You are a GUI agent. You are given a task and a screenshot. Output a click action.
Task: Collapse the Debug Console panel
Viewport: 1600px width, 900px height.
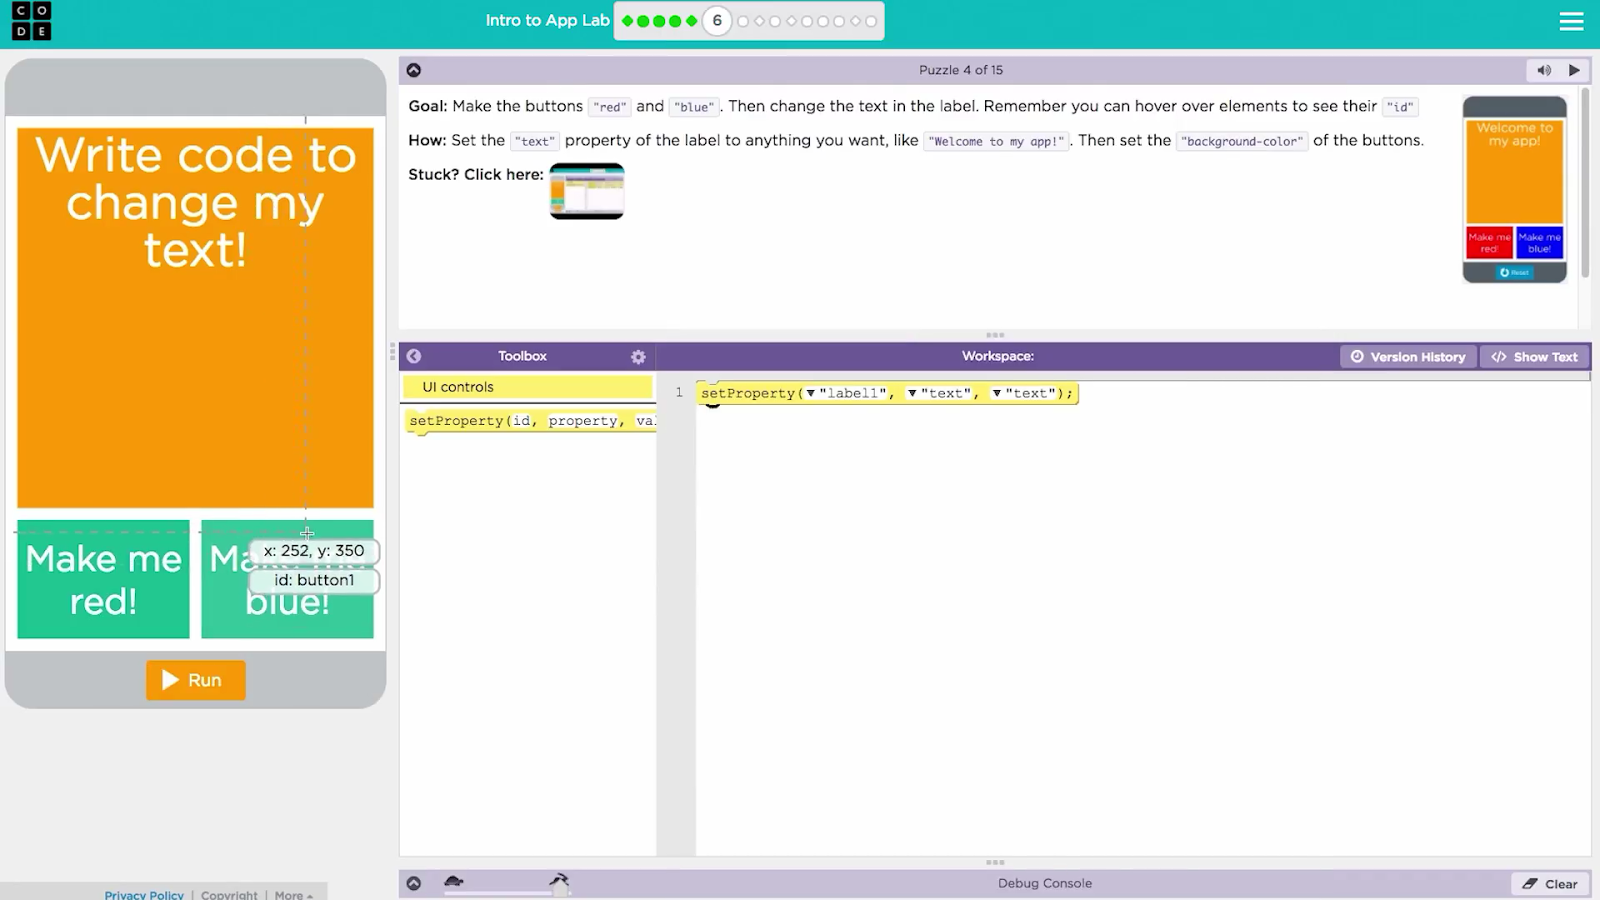414,883
